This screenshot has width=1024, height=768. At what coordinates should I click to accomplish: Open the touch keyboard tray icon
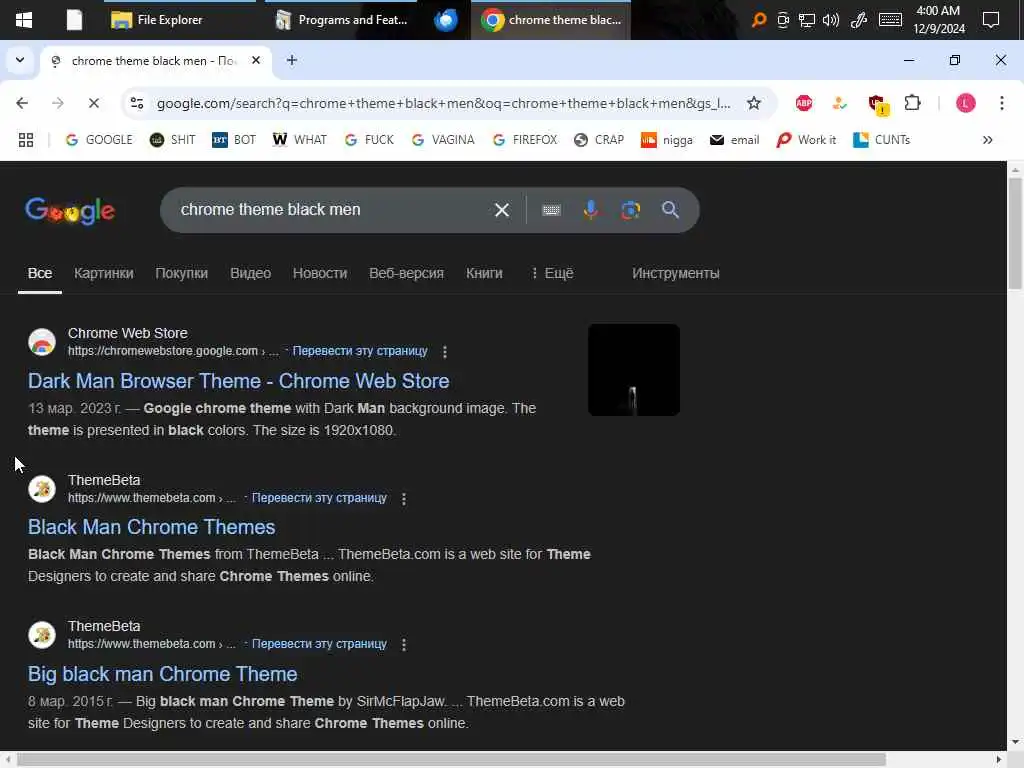pos(890,20)
